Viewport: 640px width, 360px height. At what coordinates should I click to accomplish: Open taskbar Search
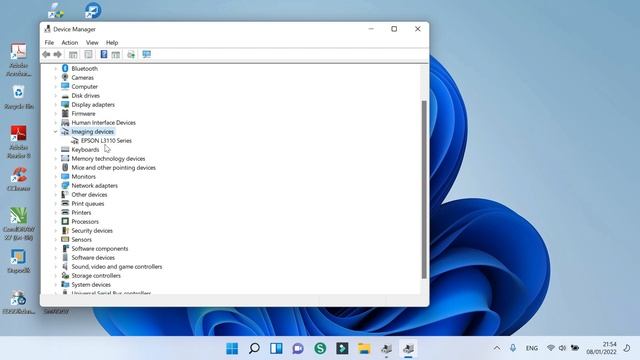tap(254, 348)
